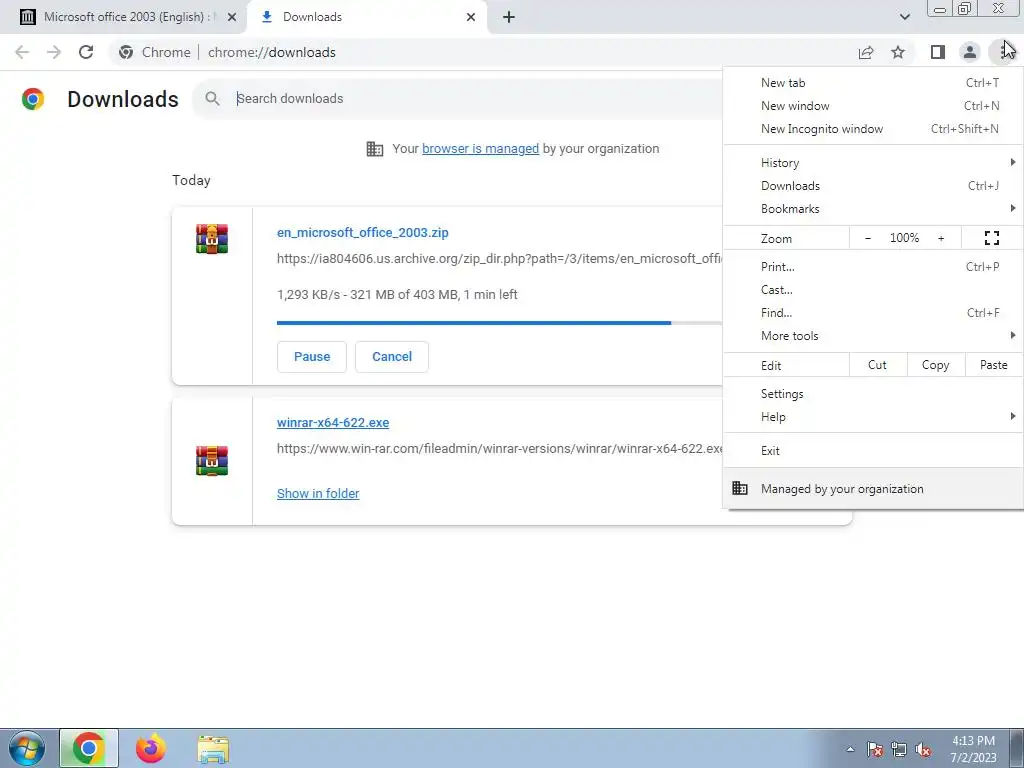
Task: Click the 100% zoom value
Action: (x=904, y=238)
